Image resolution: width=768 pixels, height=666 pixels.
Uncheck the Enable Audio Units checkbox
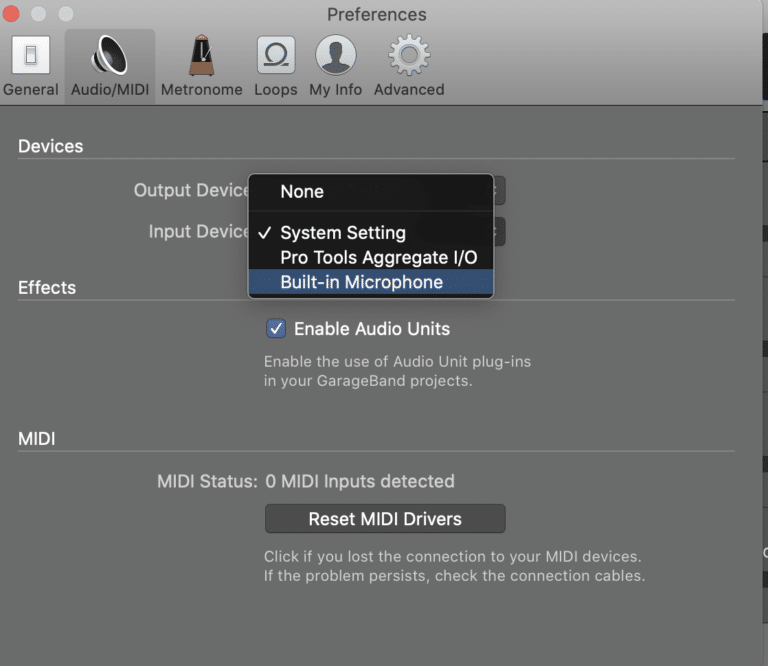[276, 329]
